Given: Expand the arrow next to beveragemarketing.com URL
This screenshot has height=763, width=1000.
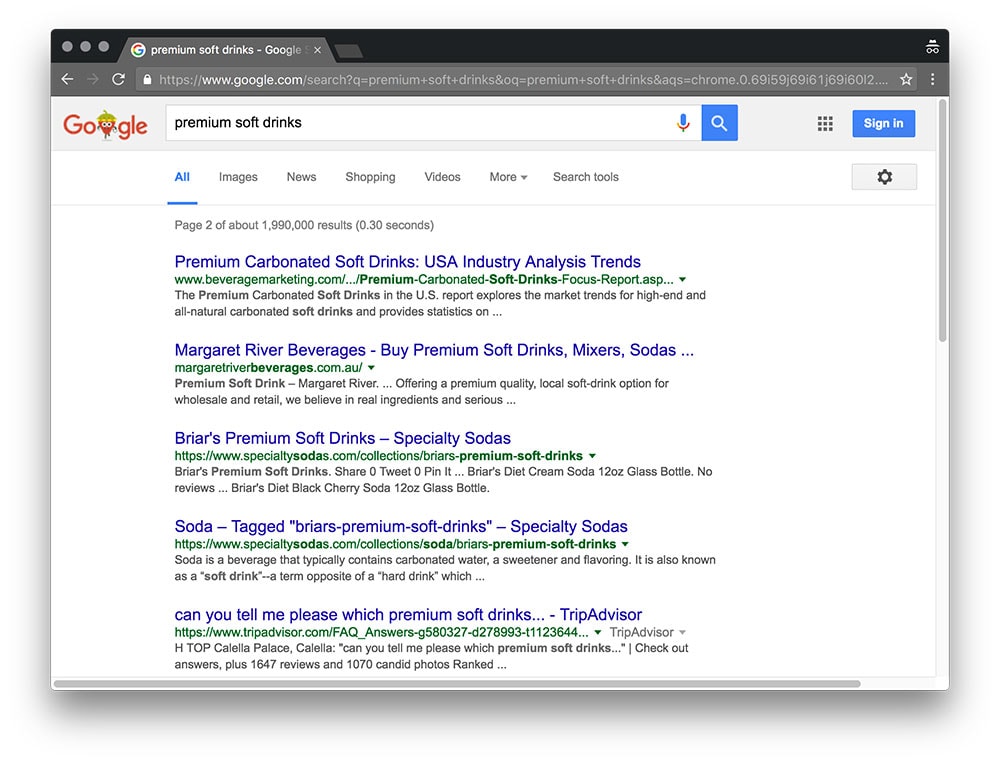Looking at the screenshot, I should (682, 279).
